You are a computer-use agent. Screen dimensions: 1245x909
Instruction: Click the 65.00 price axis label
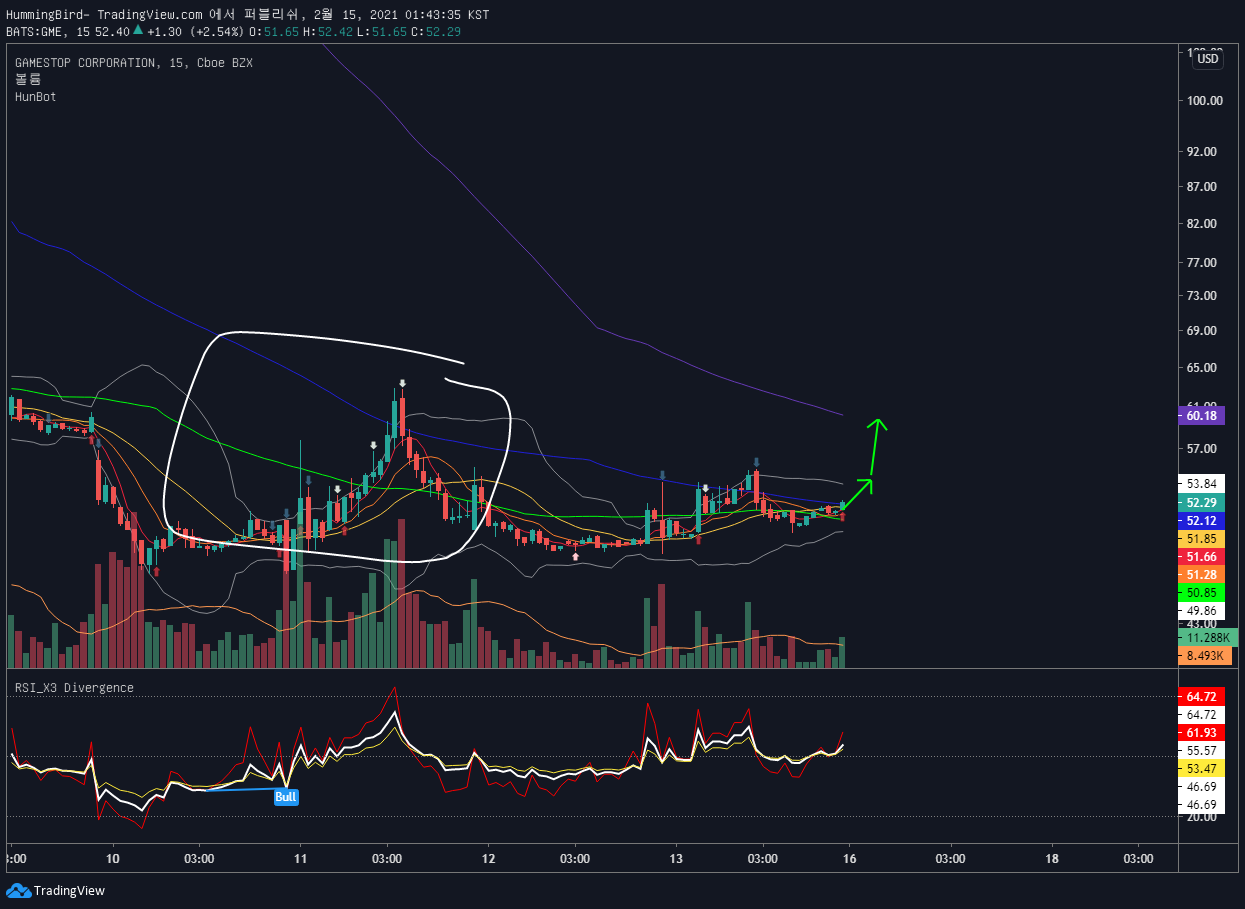click(1202, 368)
